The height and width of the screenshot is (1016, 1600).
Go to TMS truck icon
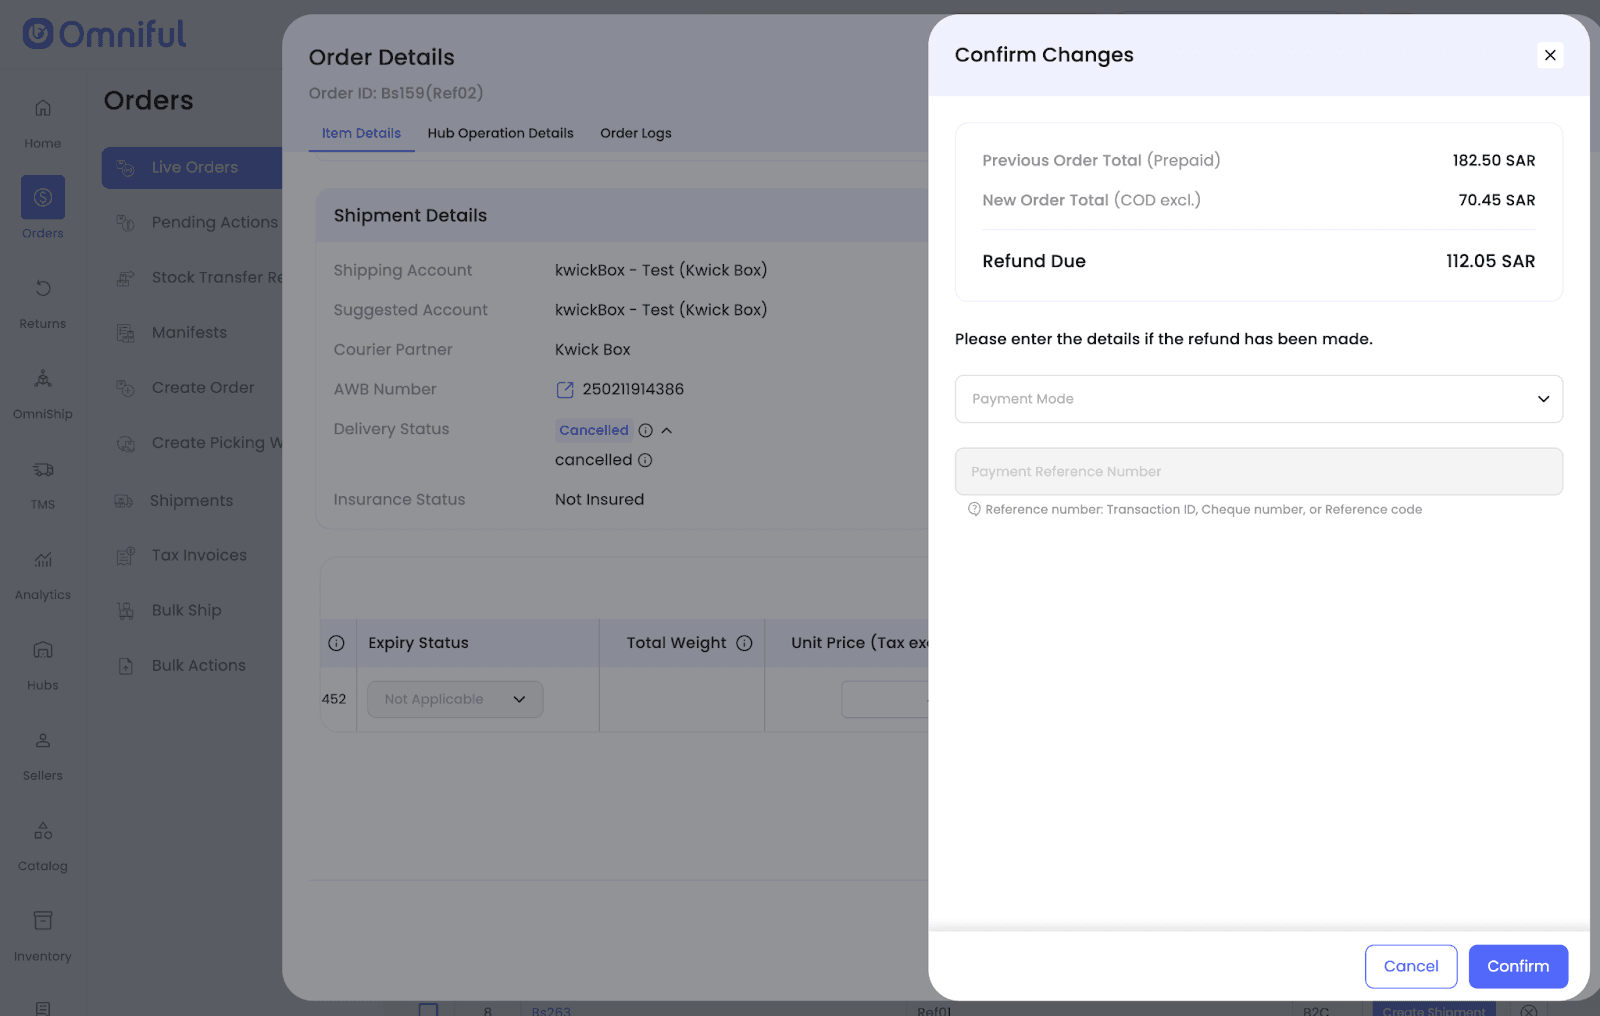coord(43,470)
